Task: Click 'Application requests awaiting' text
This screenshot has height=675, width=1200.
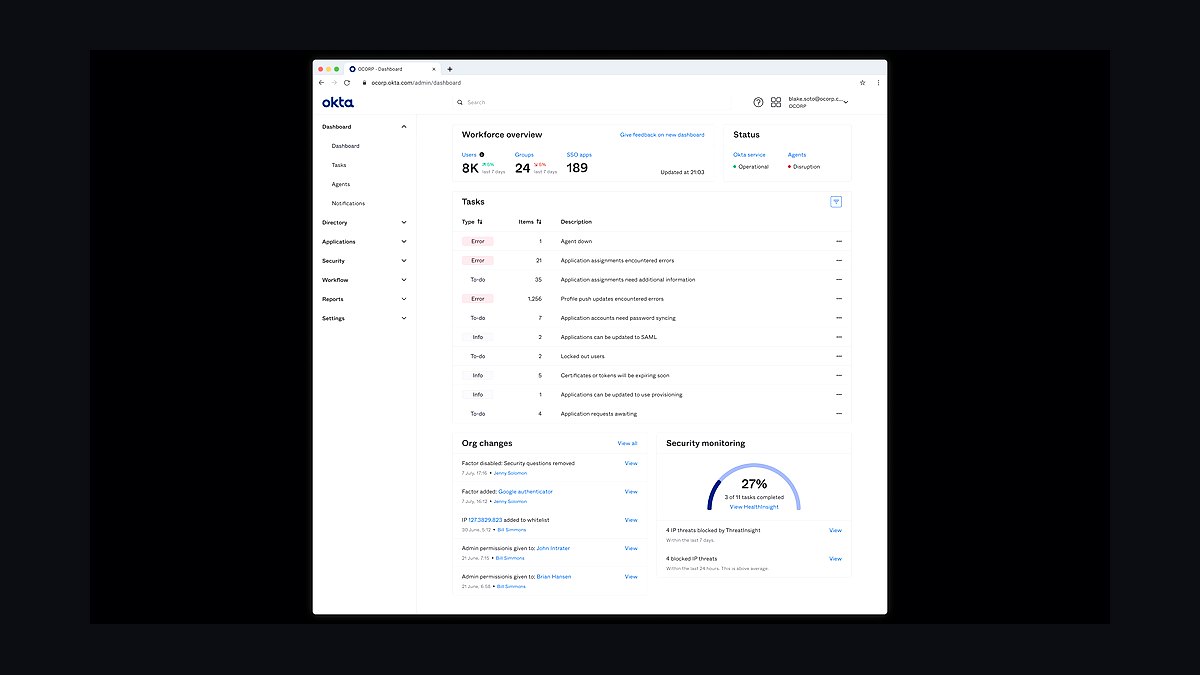Action: click(598, 414)
